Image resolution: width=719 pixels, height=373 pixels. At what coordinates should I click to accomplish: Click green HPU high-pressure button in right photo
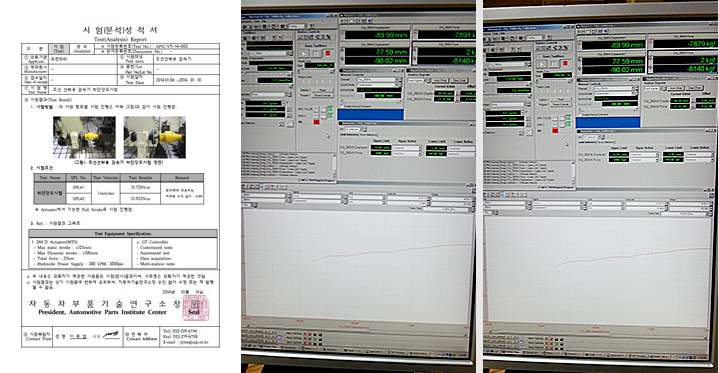click(x=569, y=118)
